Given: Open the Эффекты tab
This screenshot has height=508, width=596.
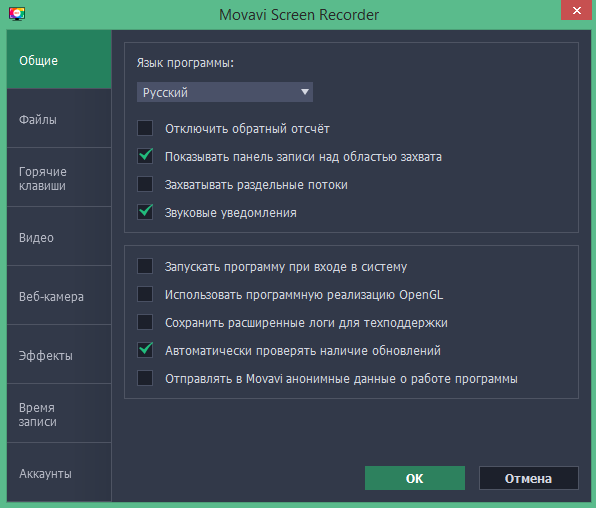Looking at the screenshot, I should [59, 354].
